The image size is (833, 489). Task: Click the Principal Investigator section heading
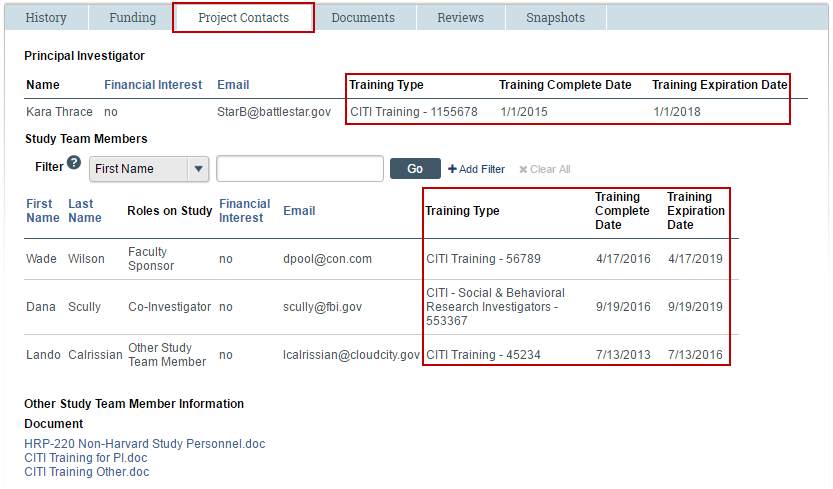pyautogui.click(x=84, y=56)
